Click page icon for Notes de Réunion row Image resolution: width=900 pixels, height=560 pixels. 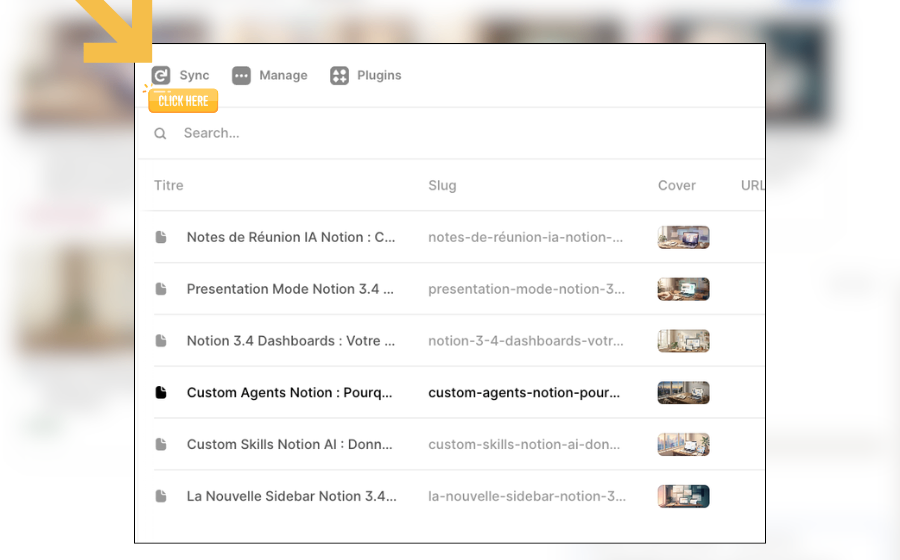[x=161, y=237]
